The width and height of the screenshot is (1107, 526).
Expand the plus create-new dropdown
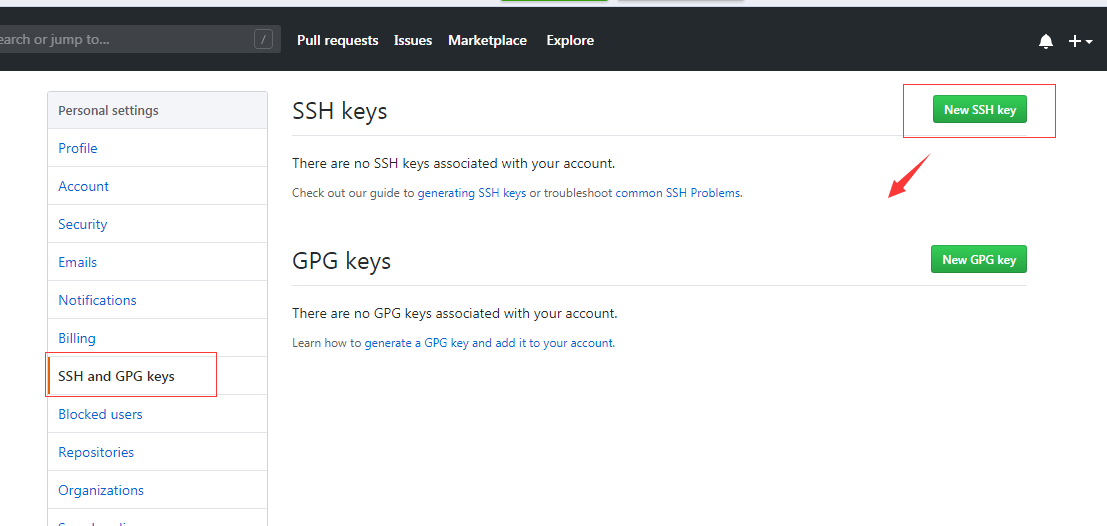[1080, 41]
